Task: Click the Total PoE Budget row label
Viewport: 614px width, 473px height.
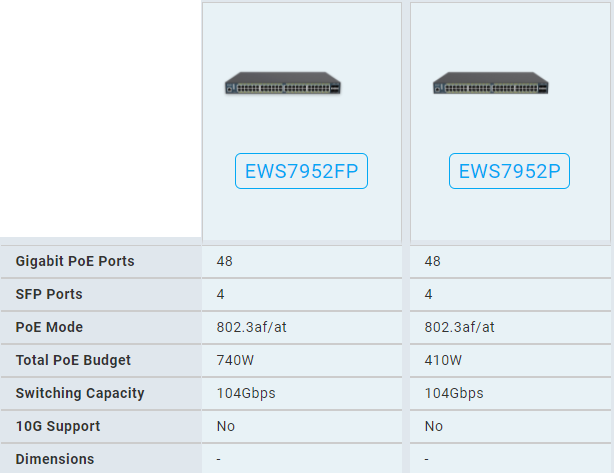Action: 73,360
